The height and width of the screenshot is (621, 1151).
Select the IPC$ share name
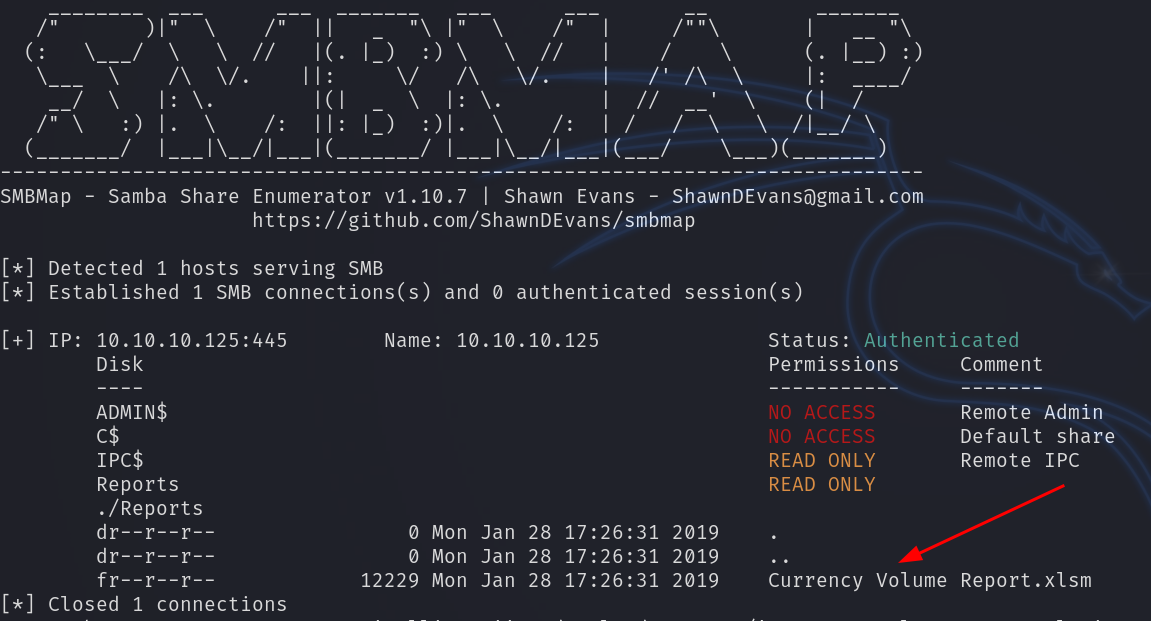120,460
